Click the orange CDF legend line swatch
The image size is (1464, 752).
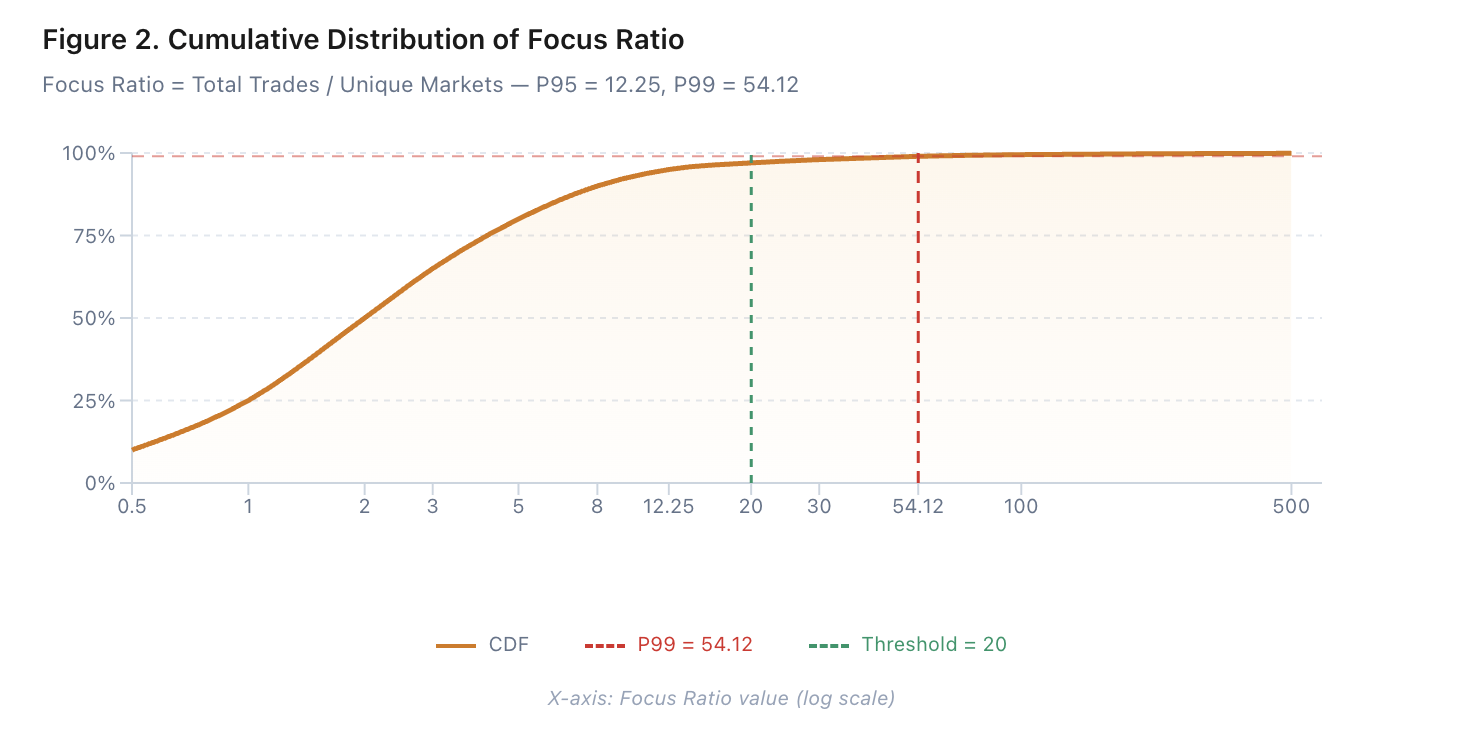[455, 646]
